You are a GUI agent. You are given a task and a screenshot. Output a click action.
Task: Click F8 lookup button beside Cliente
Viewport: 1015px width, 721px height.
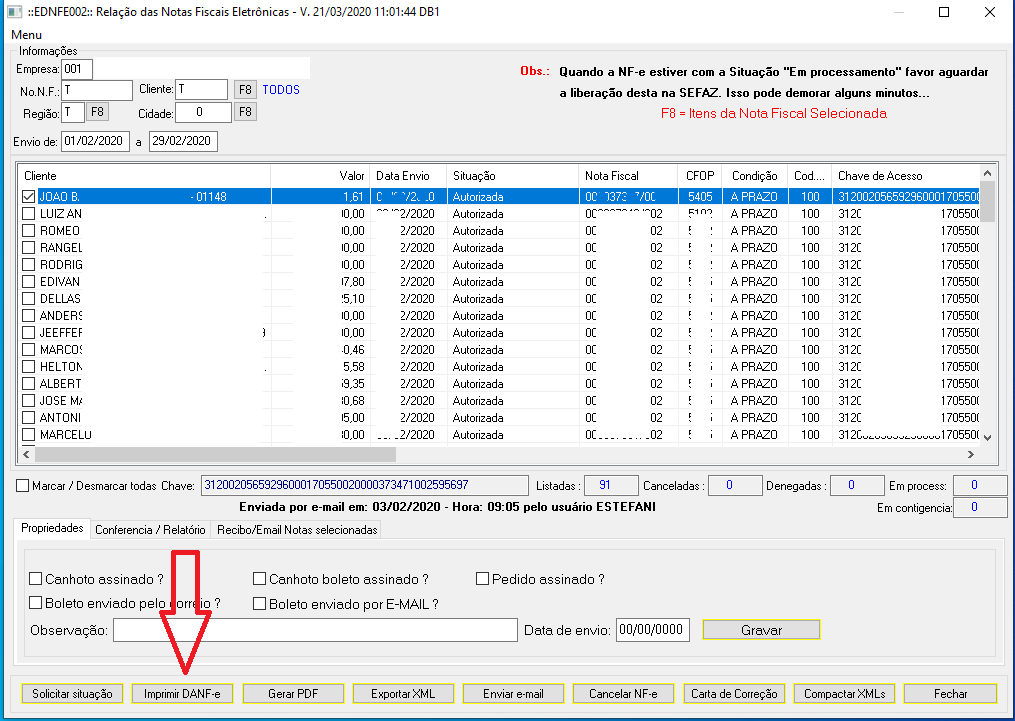pos(245,90)
